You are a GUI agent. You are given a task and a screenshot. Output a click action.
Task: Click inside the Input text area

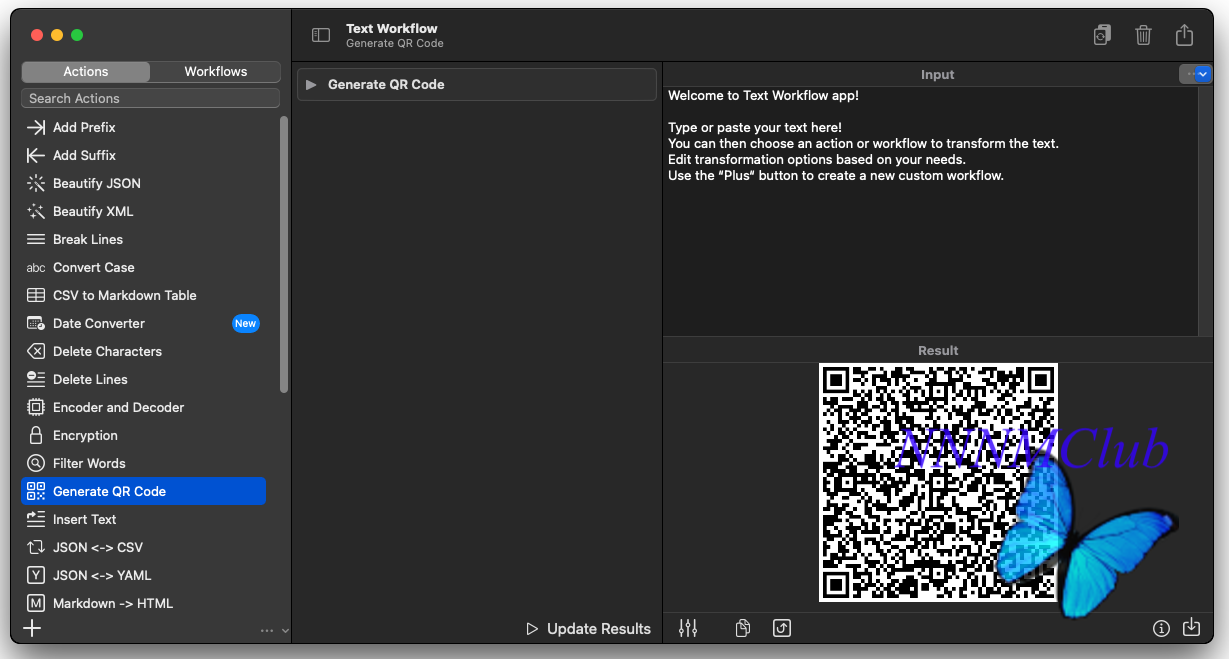[x=930, y=210]
